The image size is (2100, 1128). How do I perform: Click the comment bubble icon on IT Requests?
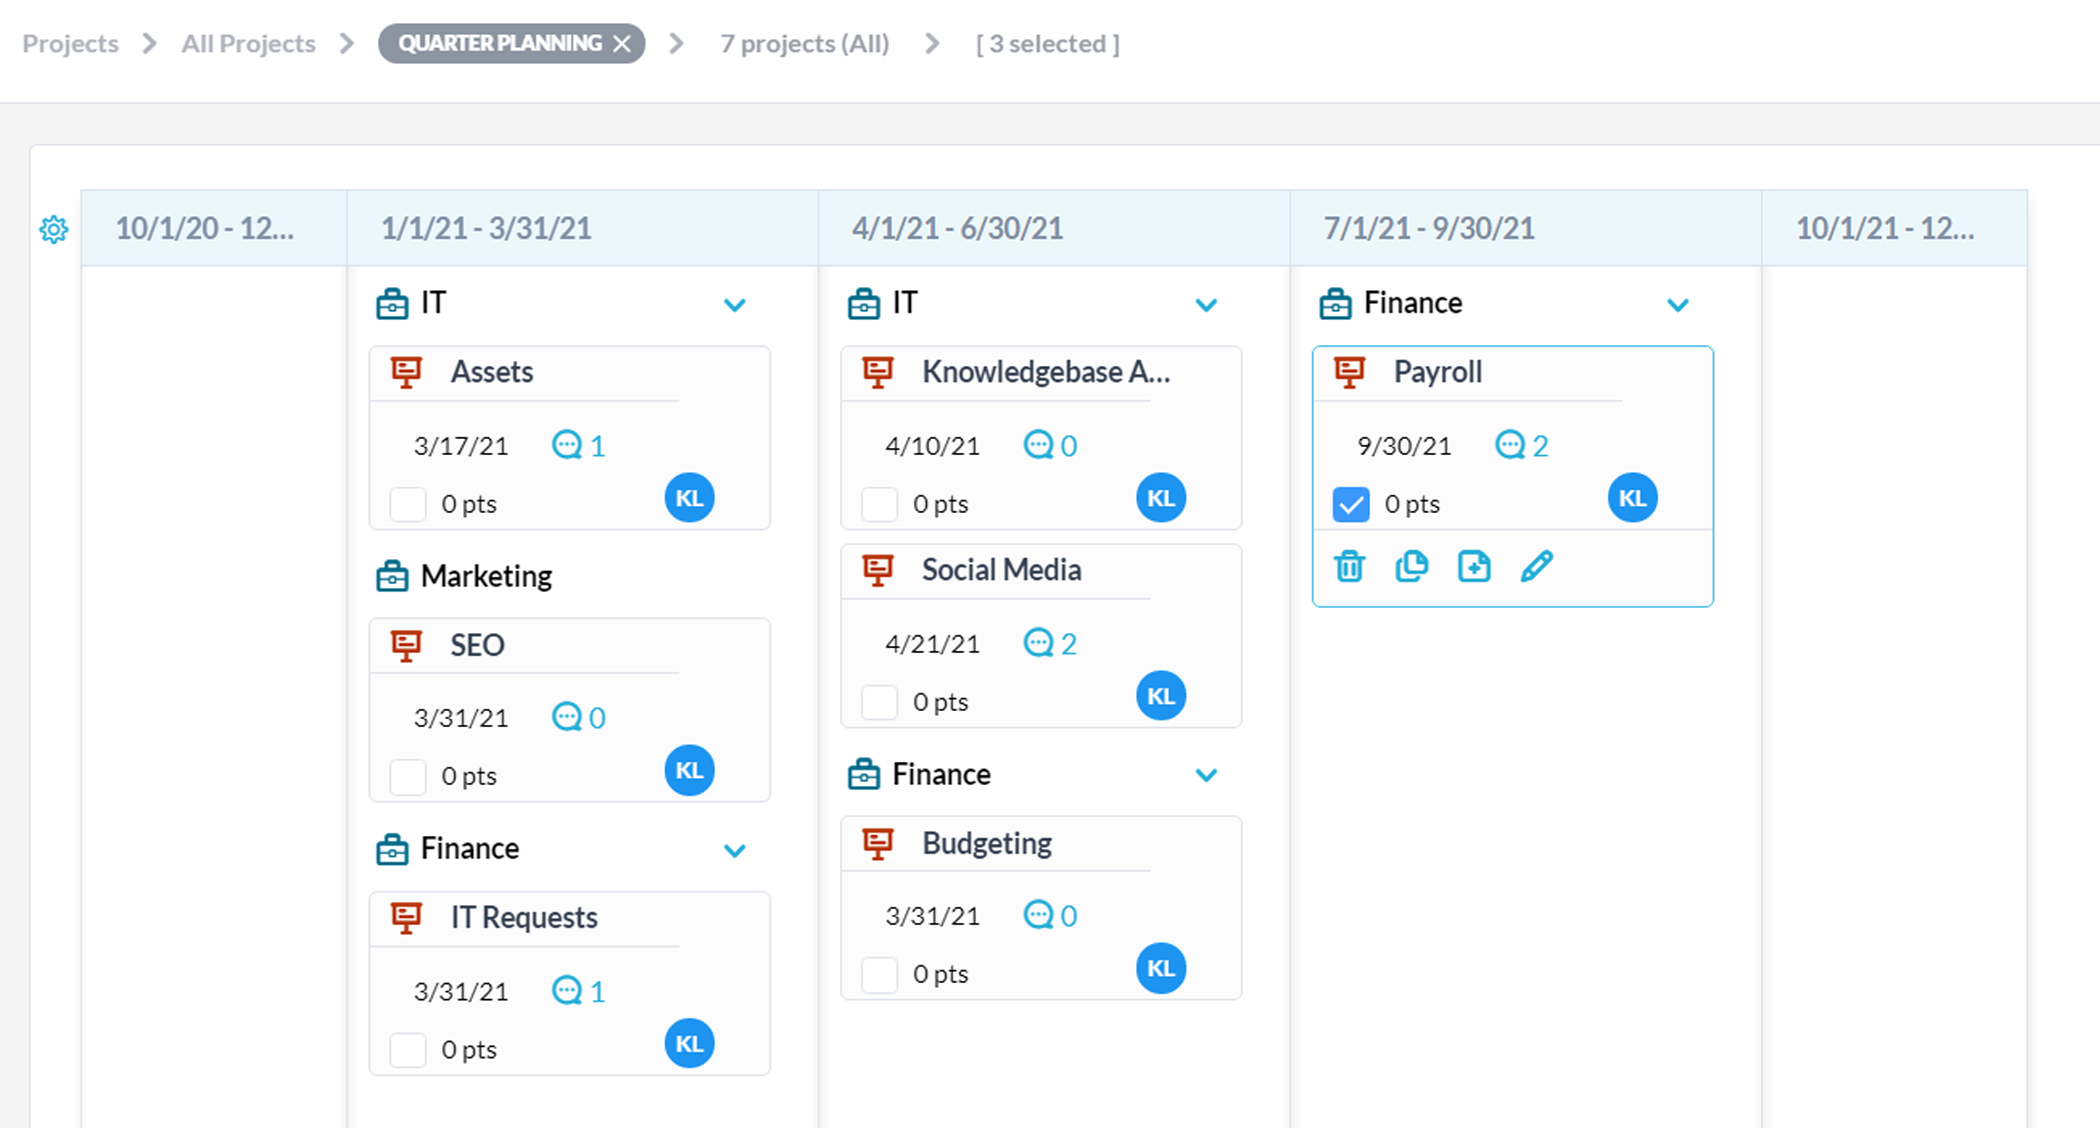coord(567,989)
